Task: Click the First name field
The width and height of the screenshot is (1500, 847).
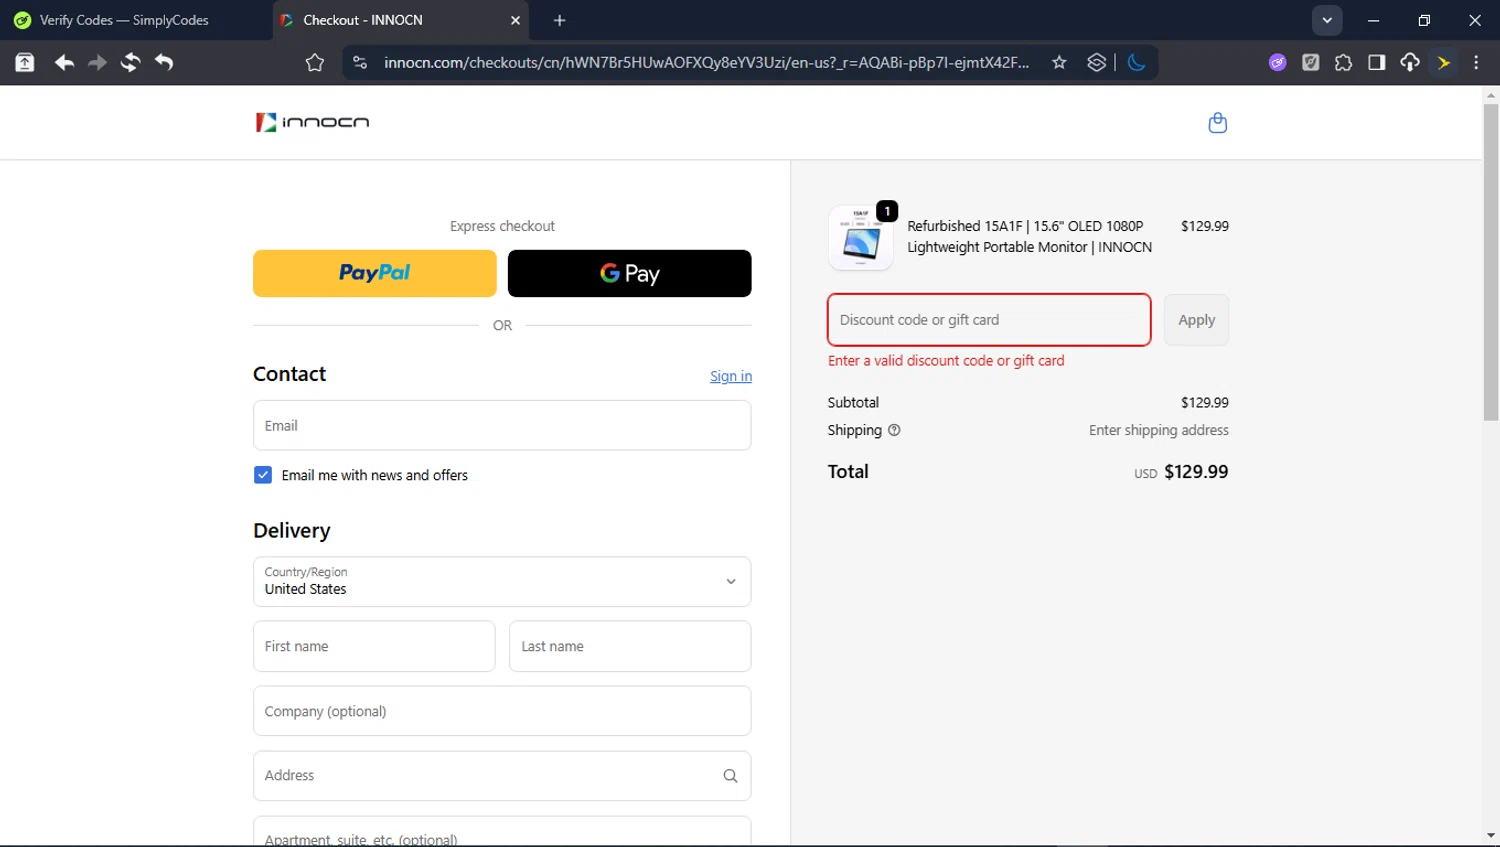Action: 374,646
